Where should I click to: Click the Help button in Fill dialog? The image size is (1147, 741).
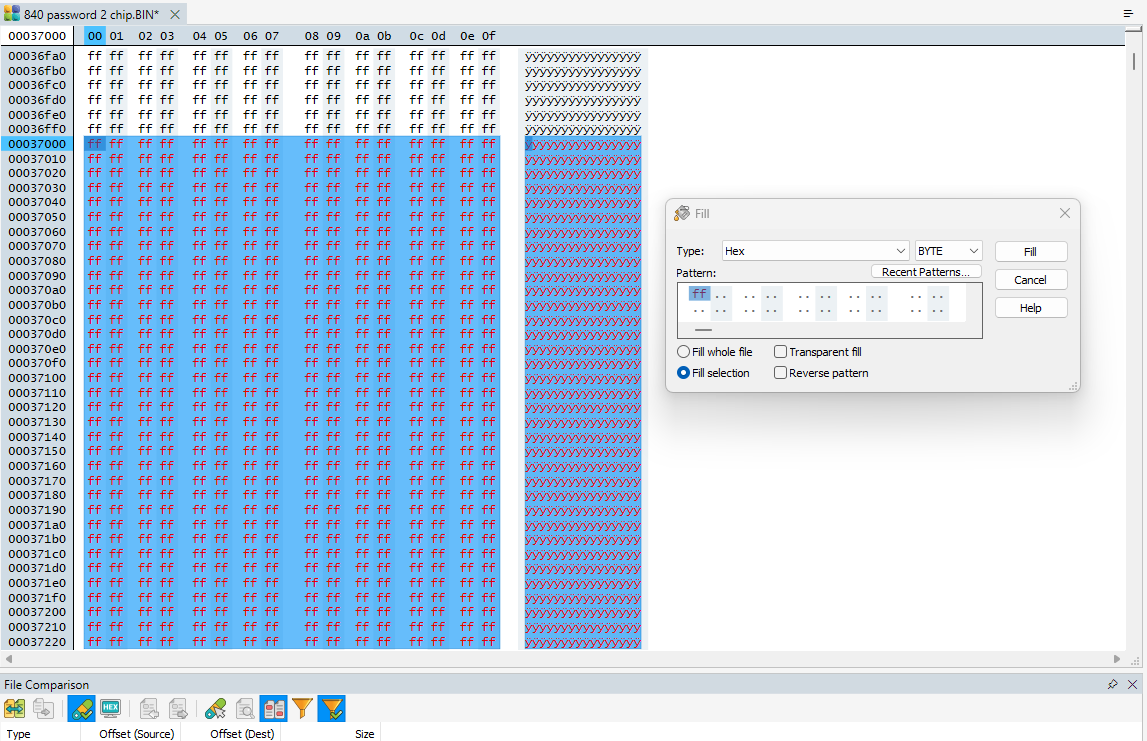(x=1031, y=308)
